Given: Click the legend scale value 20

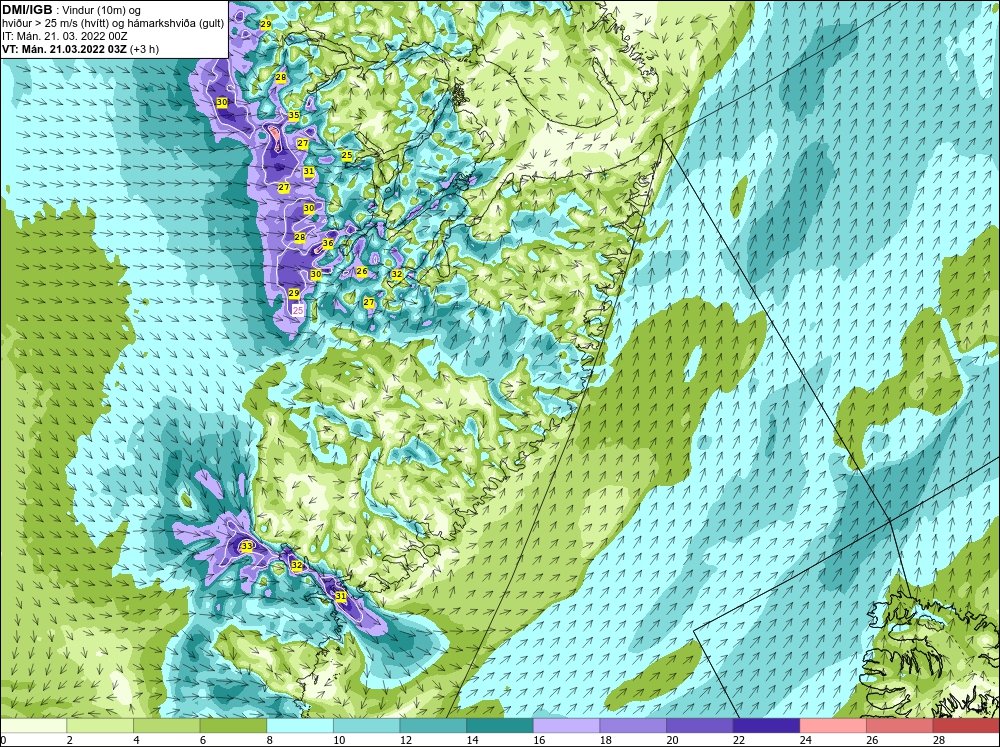Looking at the screenshot, I should [672, 740].
